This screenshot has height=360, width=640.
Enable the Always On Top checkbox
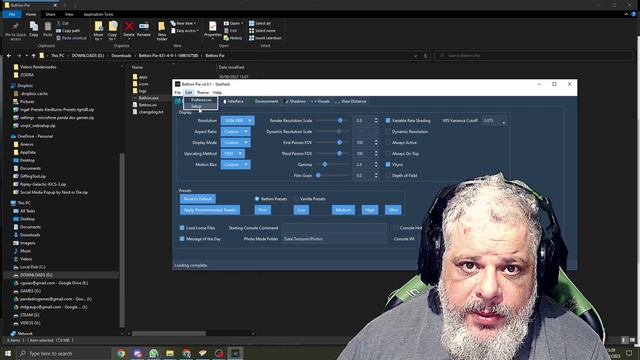[x=388, y=153]
